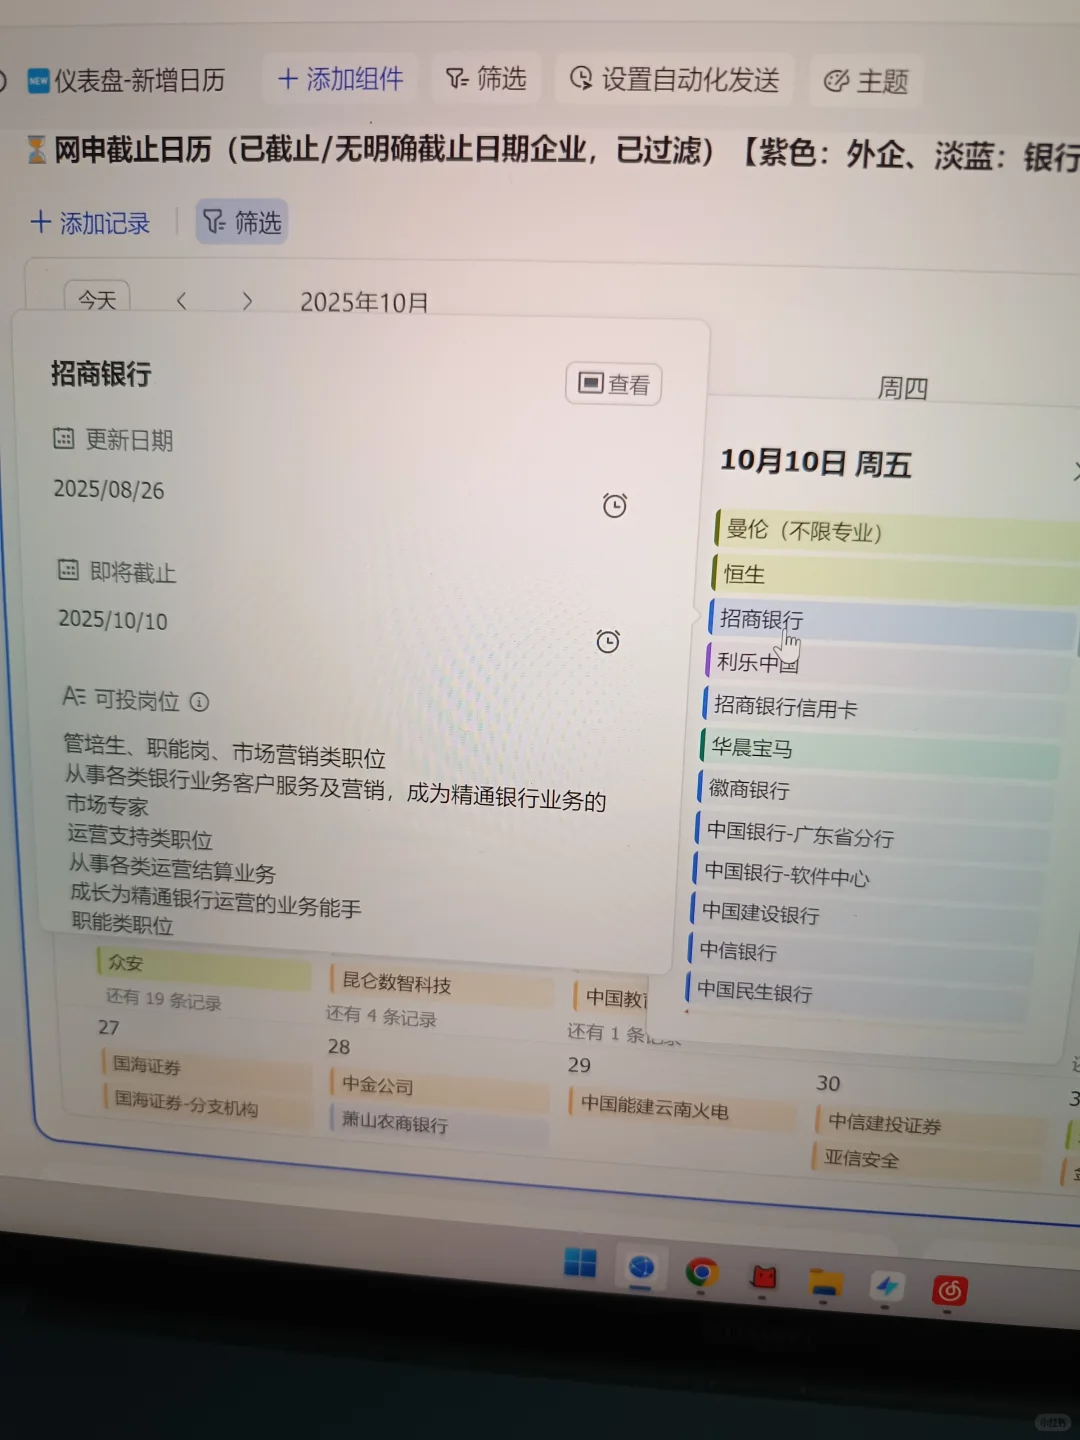The width and height of the screenshot is (1080, 1440).
Task: Click the info icon next to 可投岗位
Action: (200, 702)
